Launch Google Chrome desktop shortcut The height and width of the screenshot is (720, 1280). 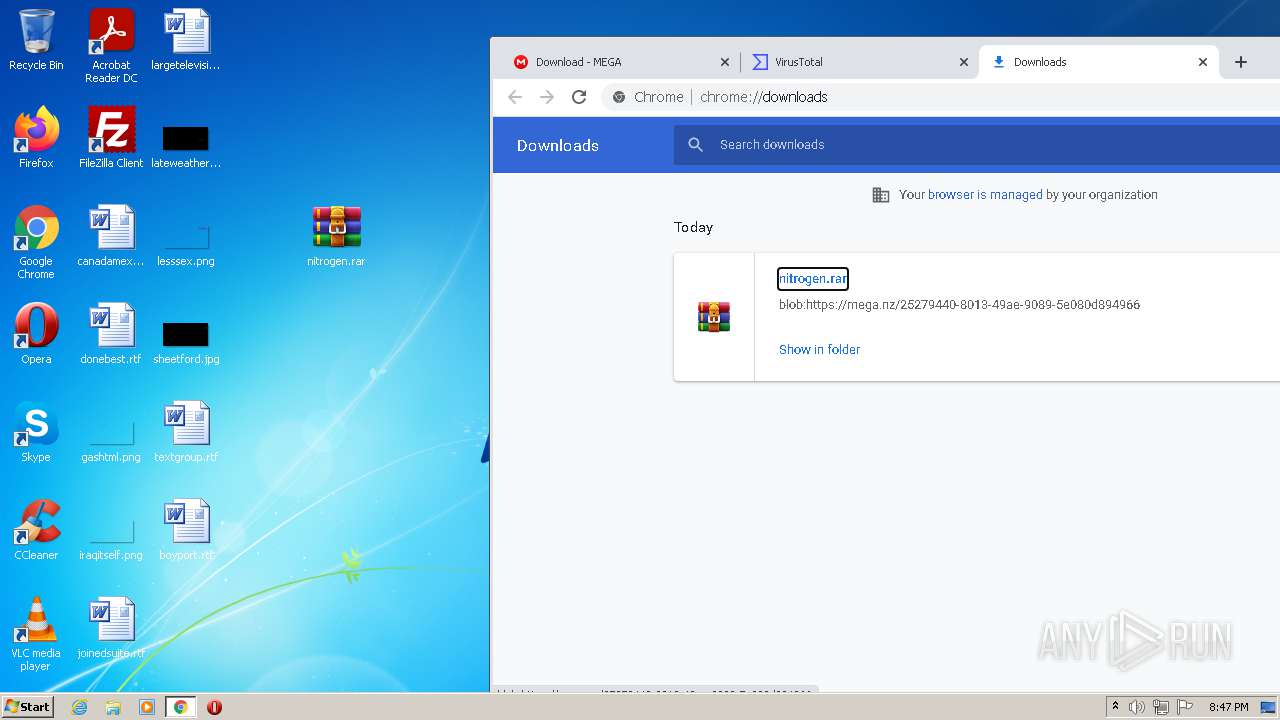pyautogui.click(x=36, y=242)
